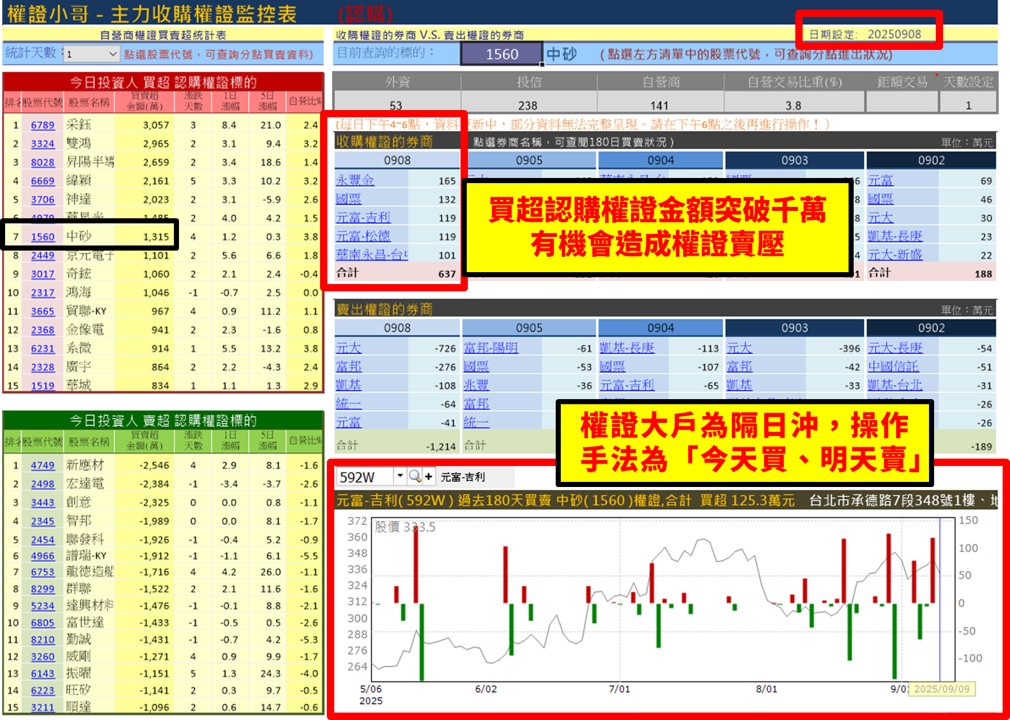Select the 天數設定 value cell showing 1
This screenshot has height=720, width=1010.
pos(968,105)
